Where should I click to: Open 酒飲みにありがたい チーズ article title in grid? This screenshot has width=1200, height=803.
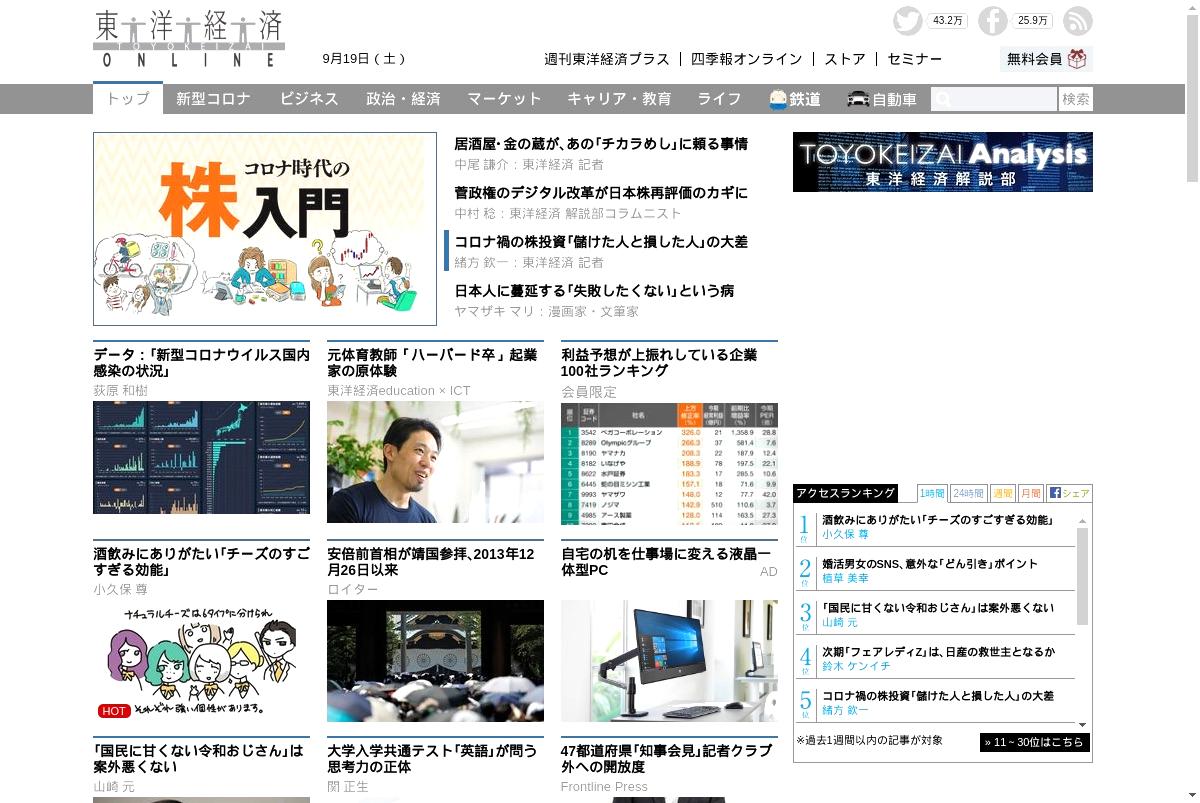point(201,562)
